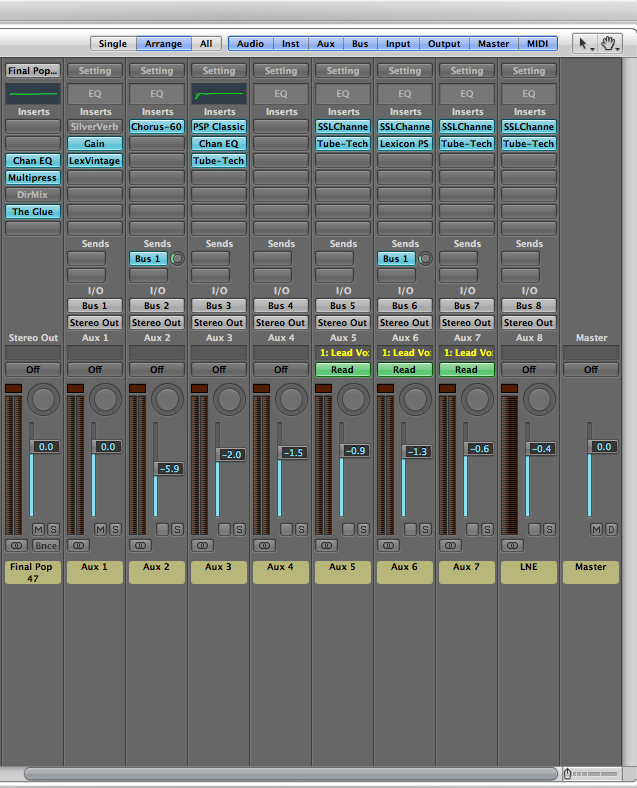Select the hand tool in toolbar
The image size is (637, 788).
[609, 44]
